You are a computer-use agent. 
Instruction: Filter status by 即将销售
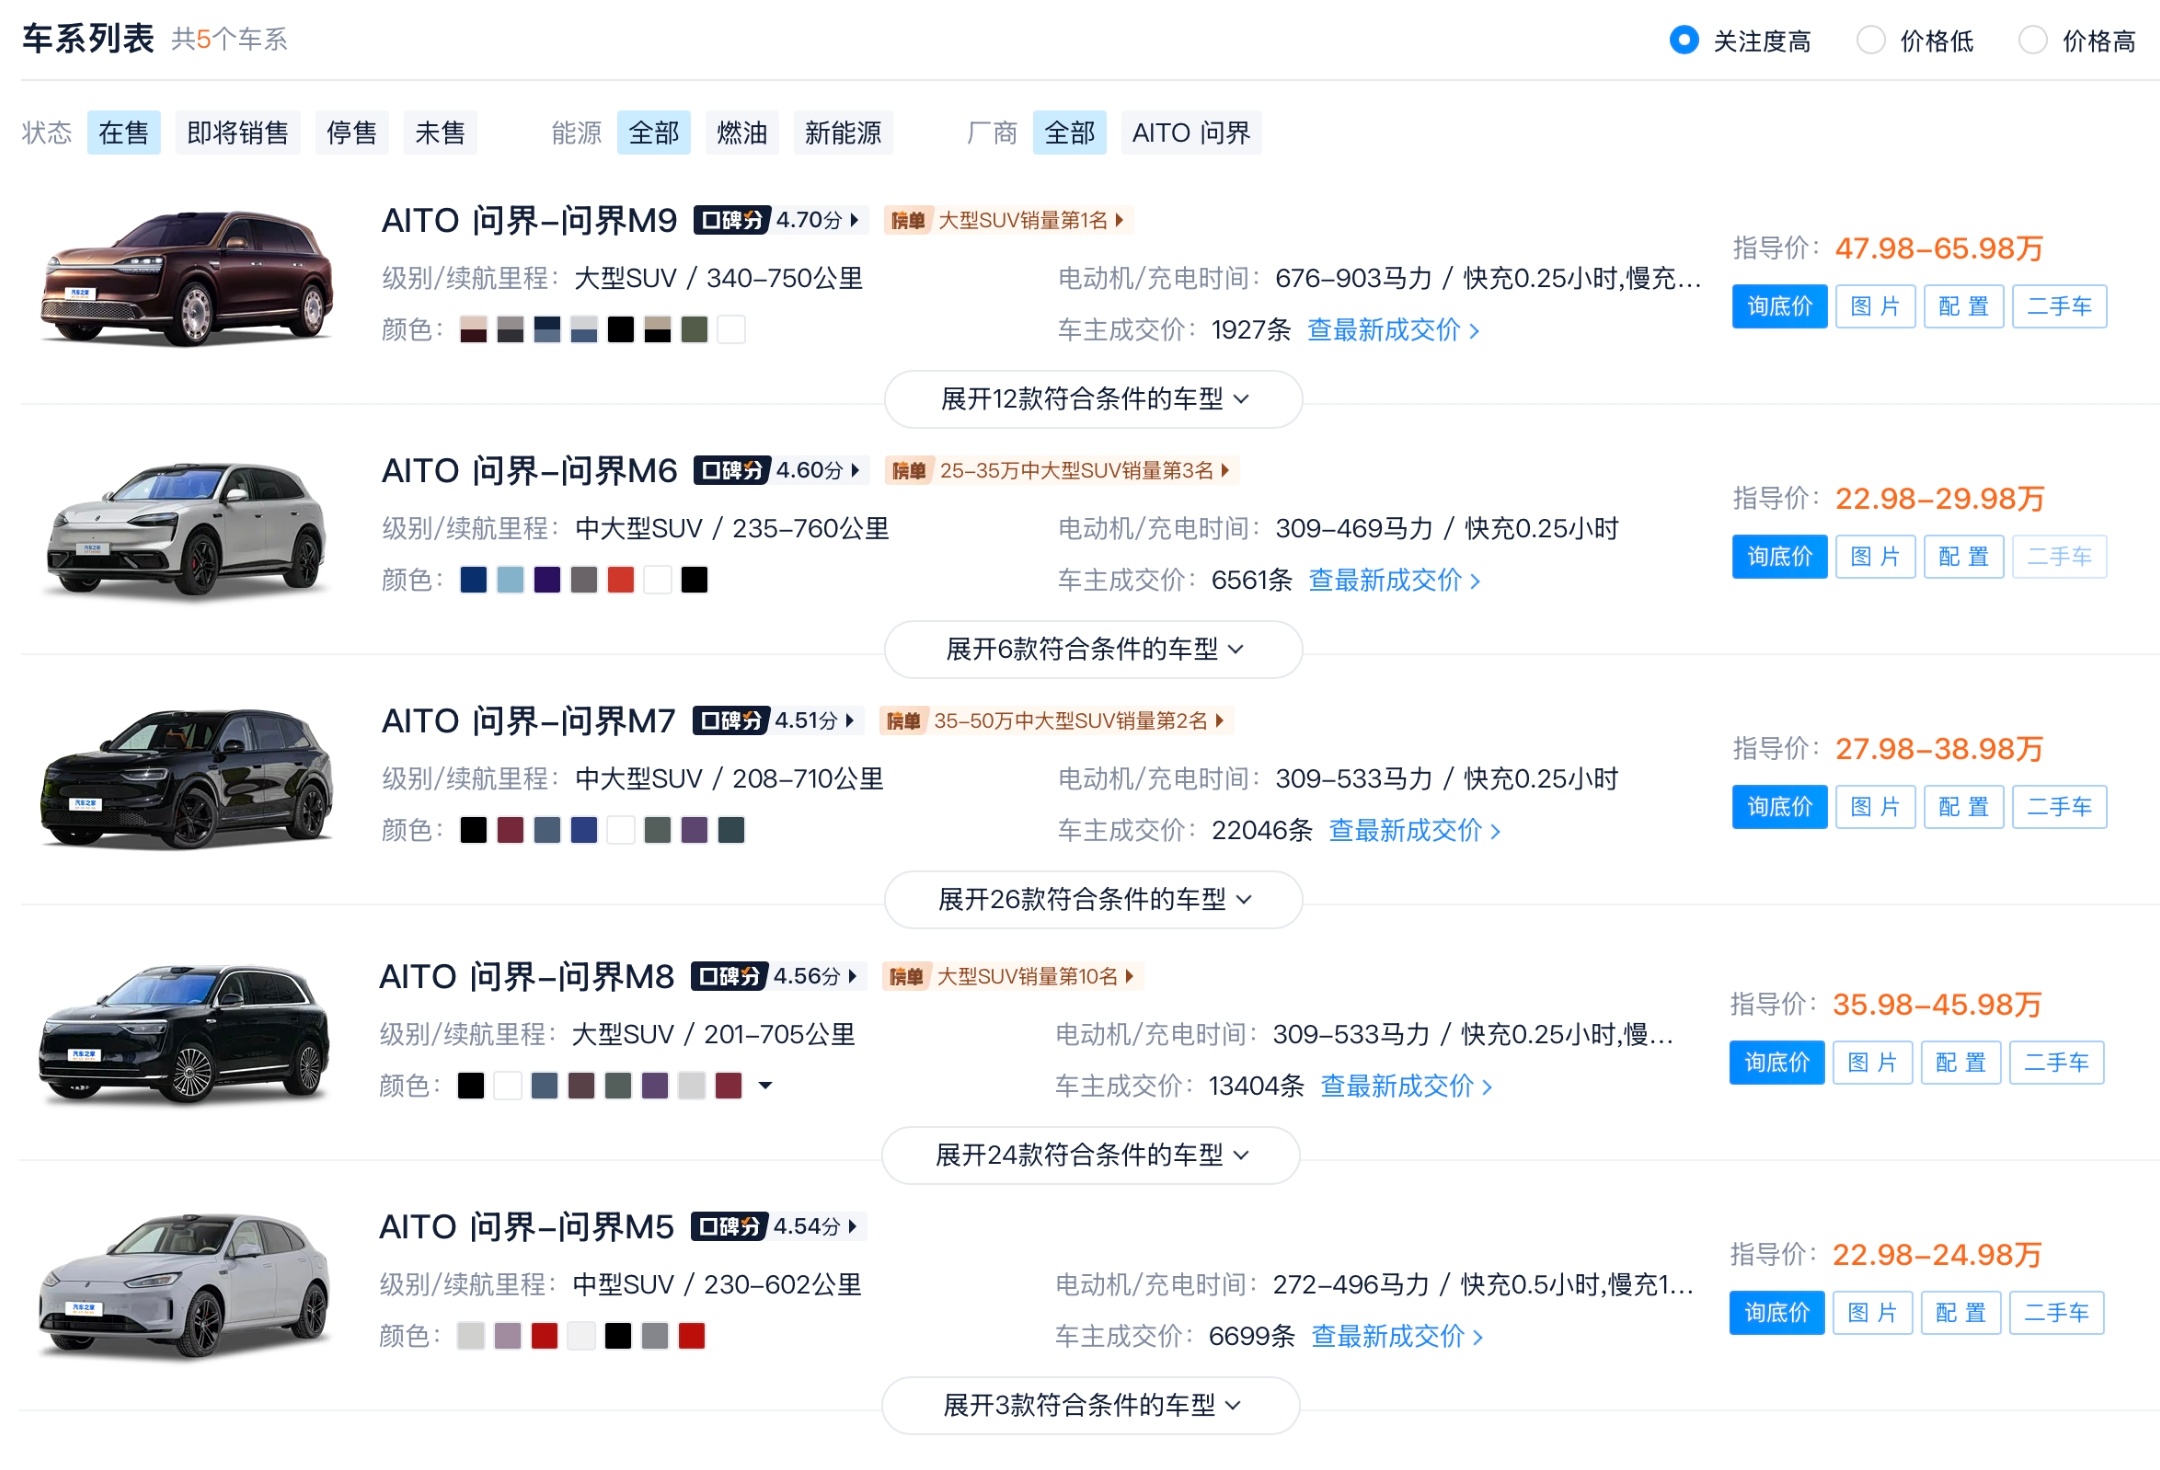[238, 133]
